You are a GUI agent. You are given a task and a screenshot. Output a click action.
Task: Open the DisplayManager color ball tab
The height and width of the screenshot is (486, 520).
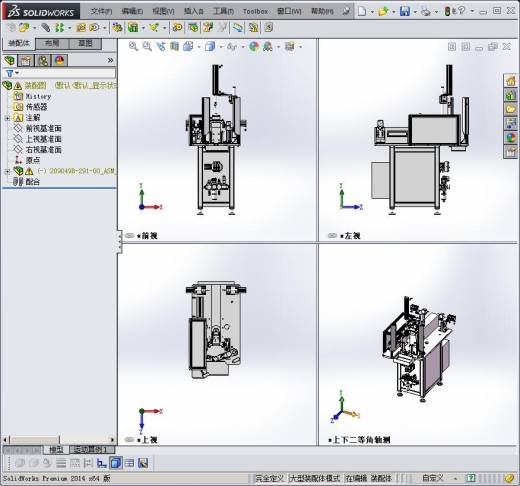[x=60, y=61]
